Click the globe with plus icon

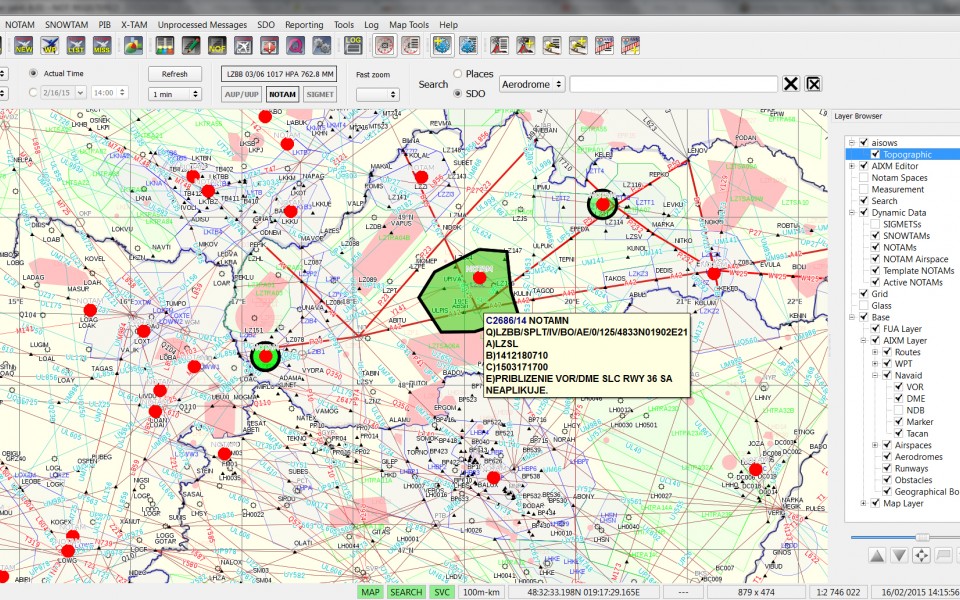pyautogui.click(x=441, y=45)
